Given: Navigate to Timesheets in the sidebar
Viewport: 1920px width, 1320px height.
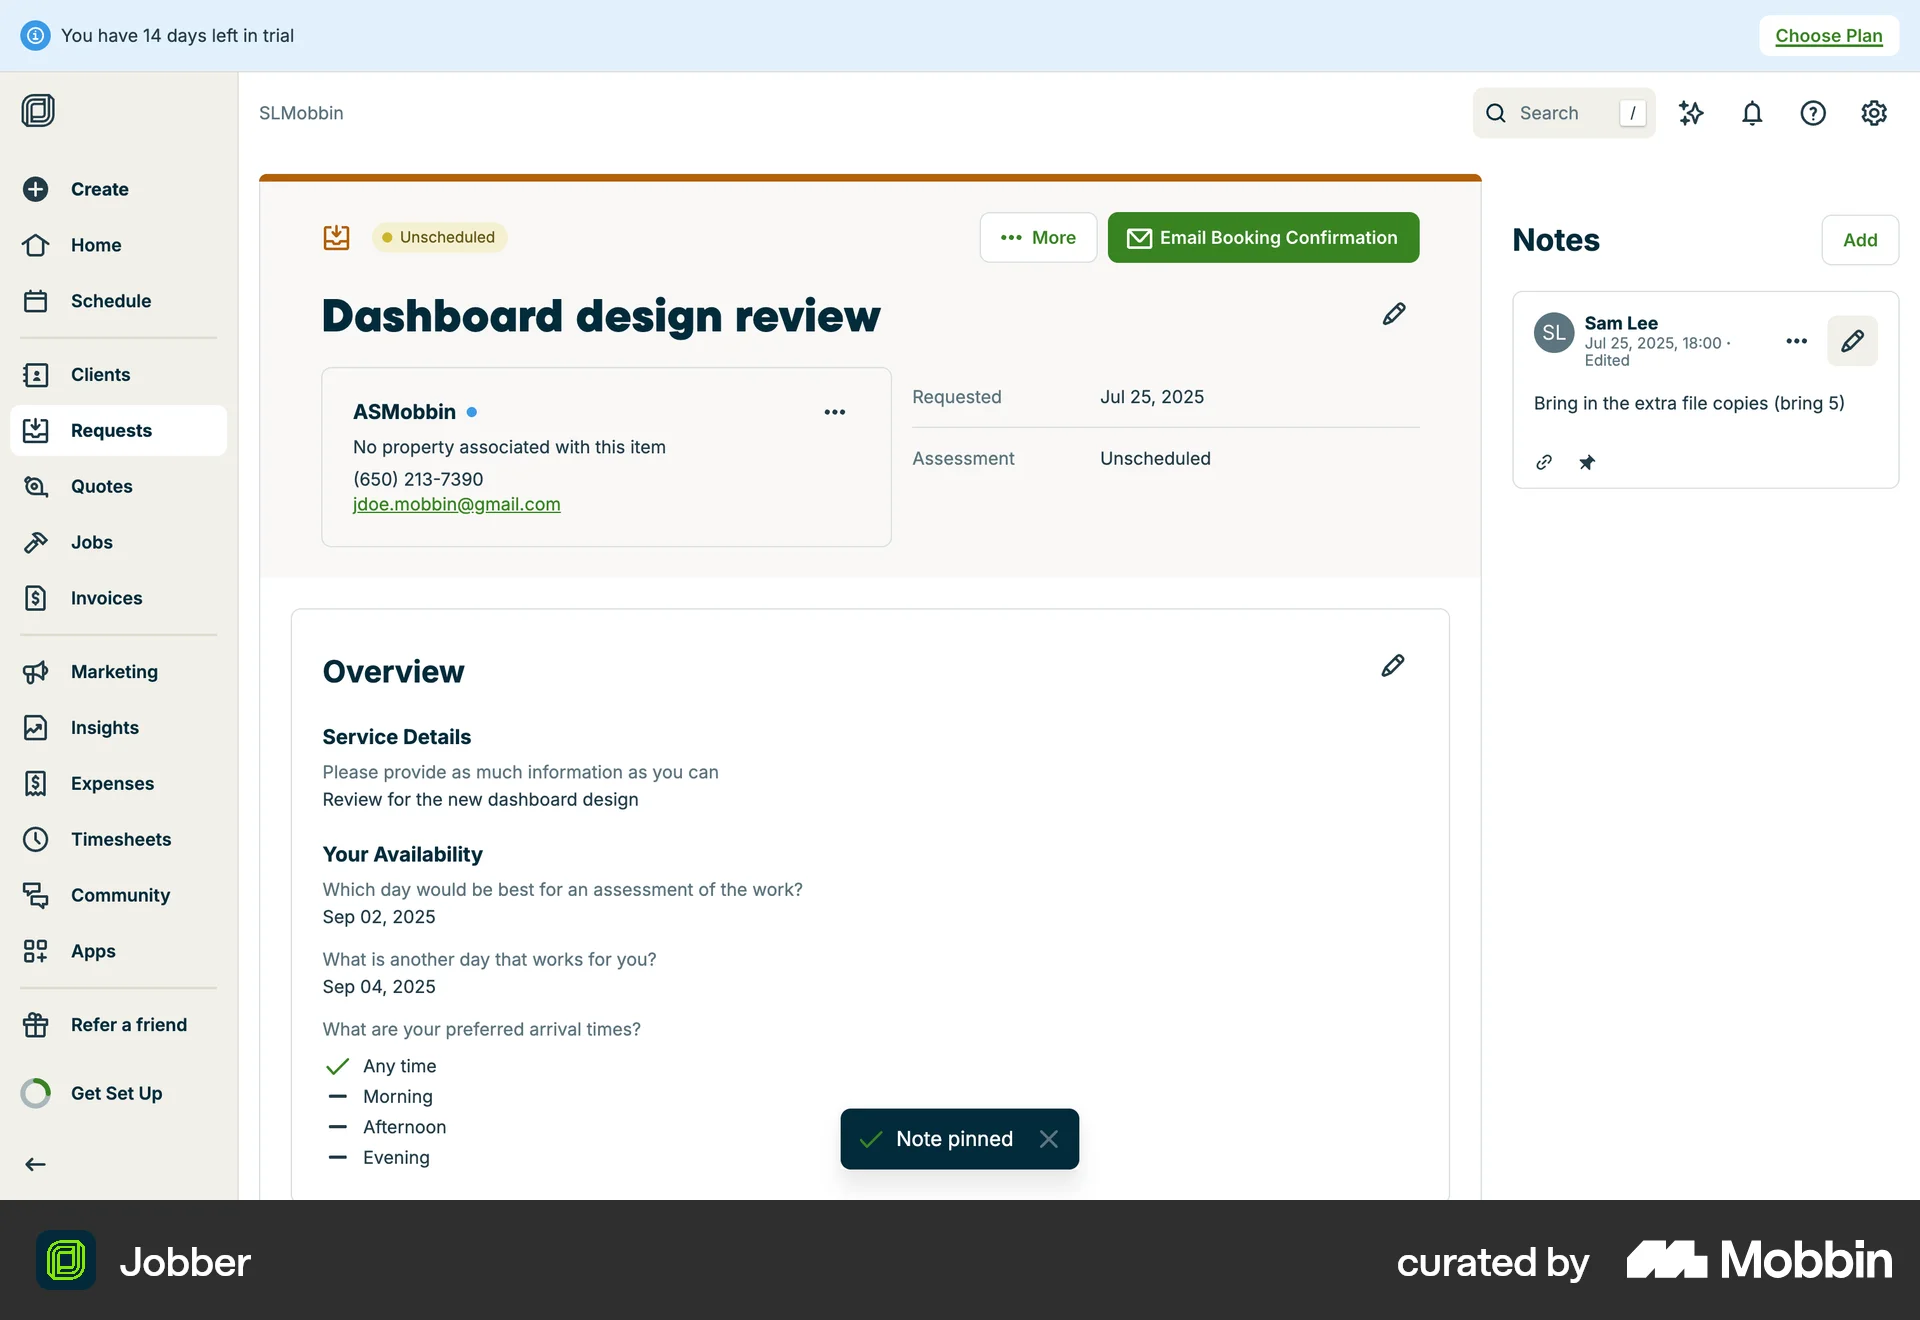Looking at the screenshot, I should 121,839.
